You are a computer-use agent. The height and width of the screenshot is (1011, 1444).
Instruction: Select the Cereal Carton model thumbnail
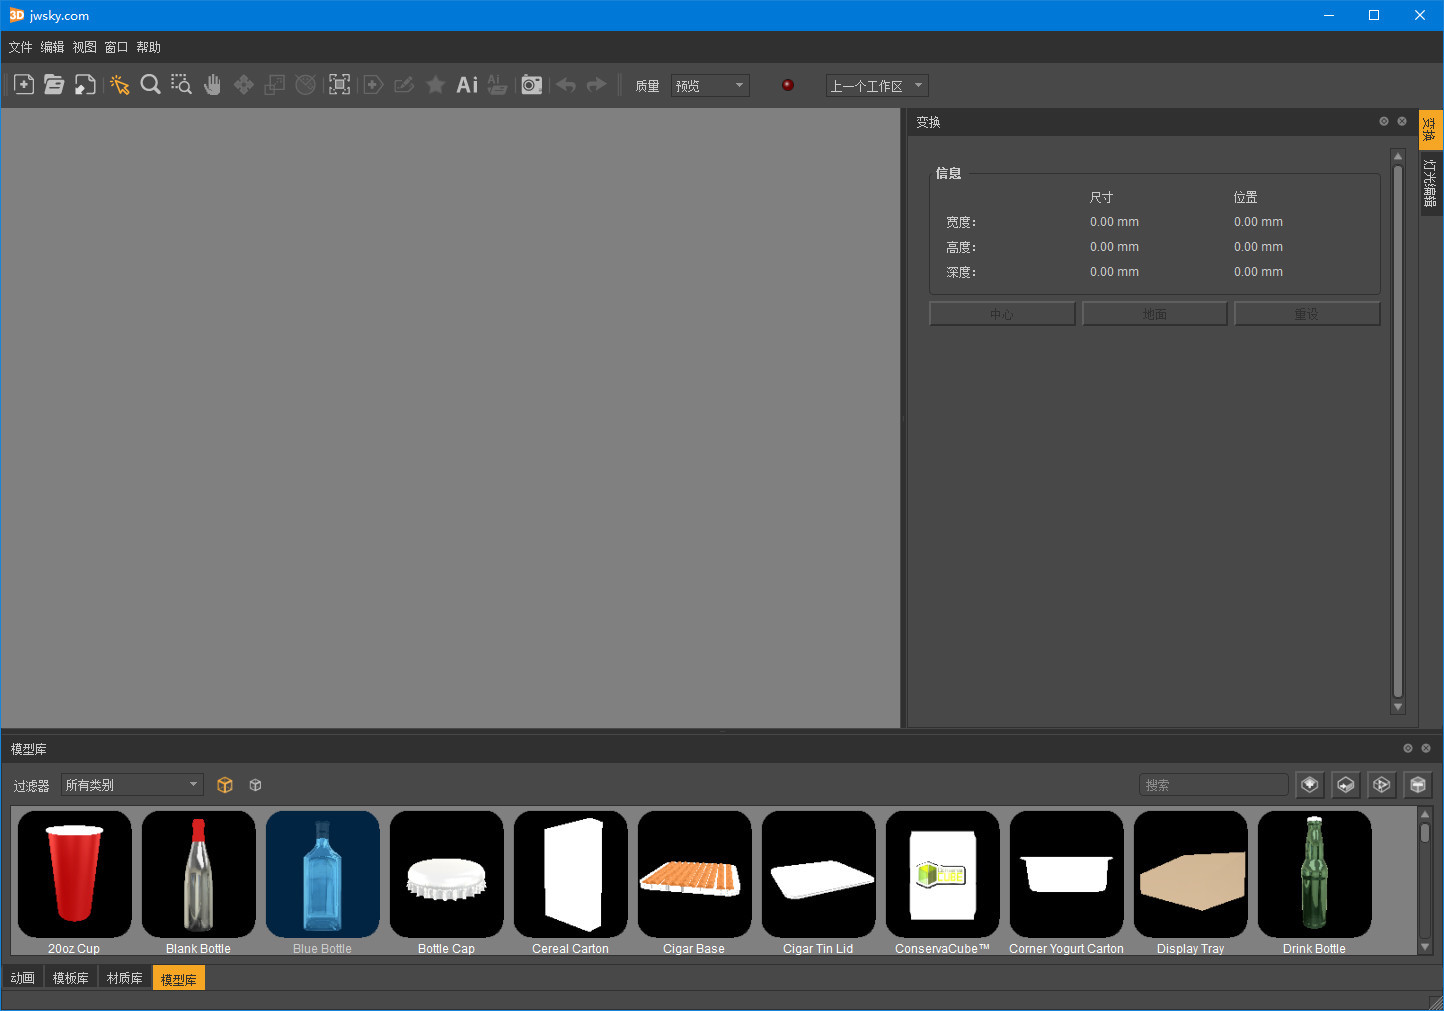570,875
